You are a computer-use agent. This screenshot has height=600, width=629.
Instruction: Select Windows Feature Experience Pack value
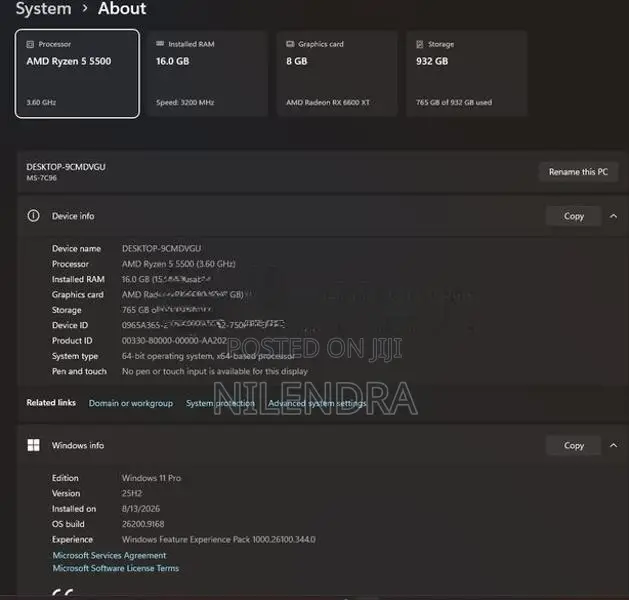[x=219, y=539]
